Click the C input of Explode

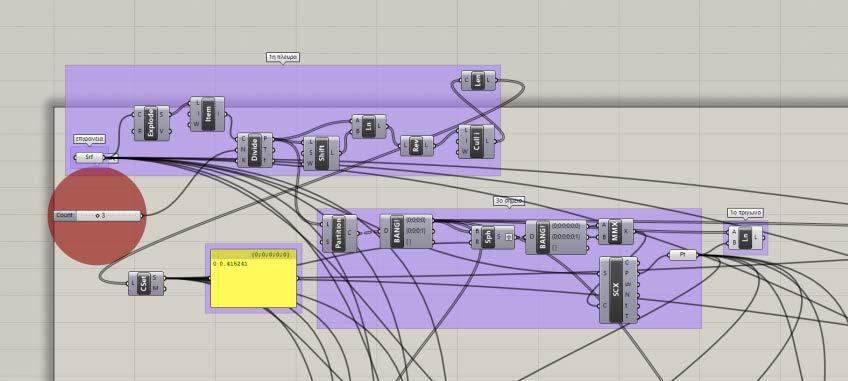point(140,115)
